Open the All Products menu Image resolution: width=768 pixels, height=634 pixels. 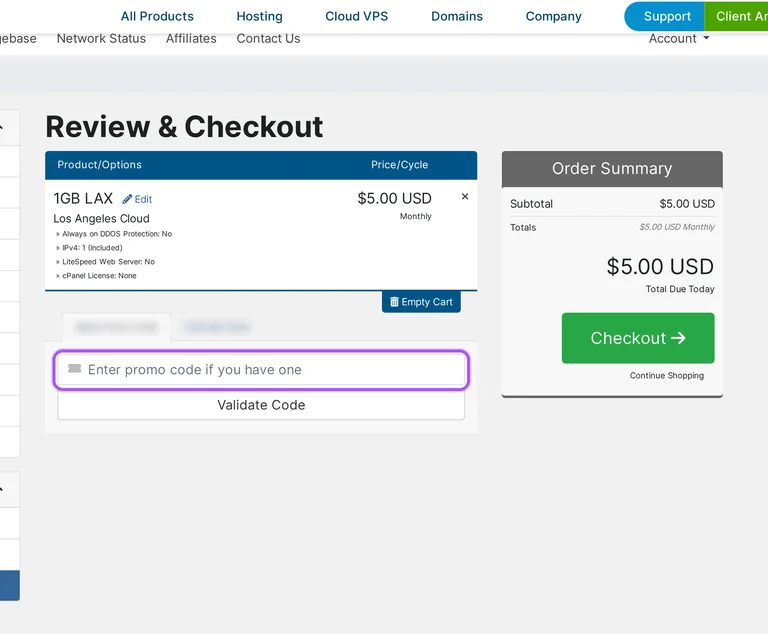point(157,16)
